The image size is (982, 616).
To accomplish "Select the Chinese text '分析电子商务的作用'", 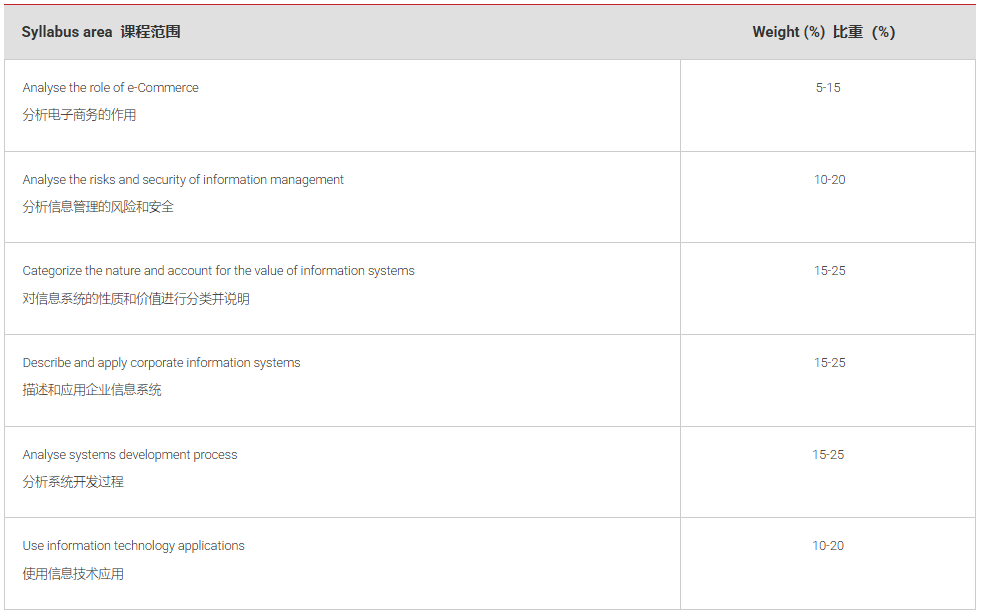I will pos(79,115).
